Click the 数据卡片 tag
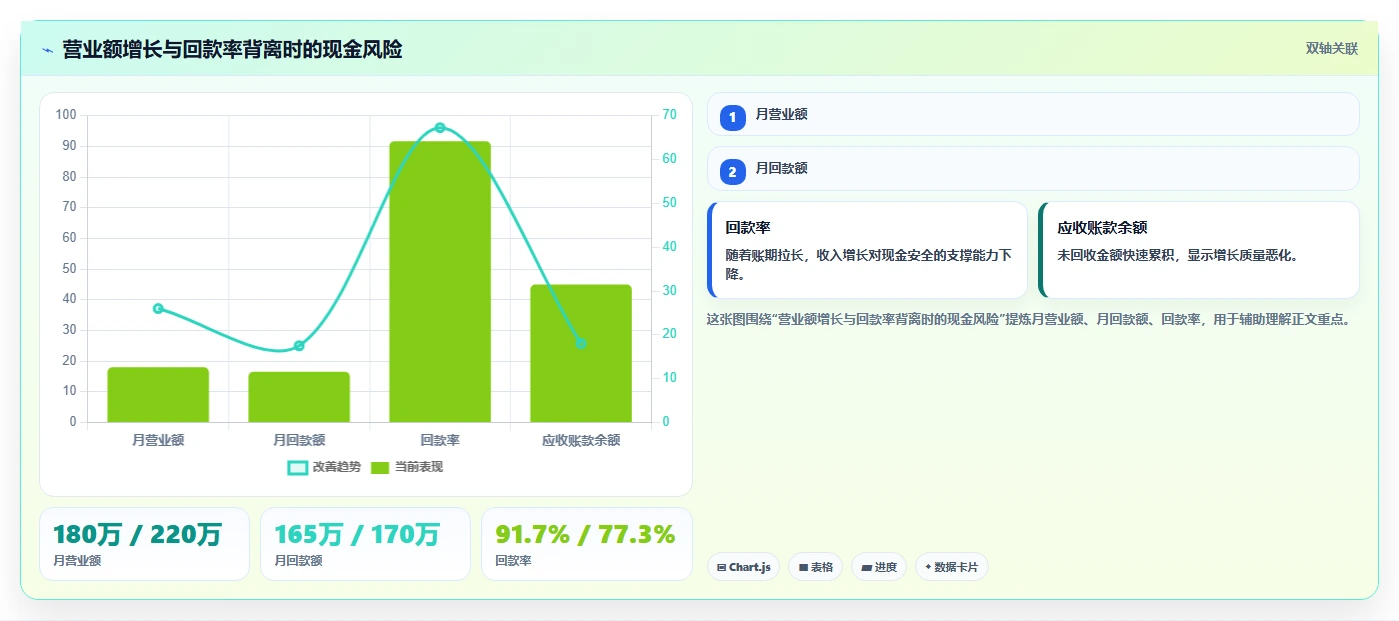Image resolution: width=1399 pixels, height=621 pixels. [x=952, y=567]
